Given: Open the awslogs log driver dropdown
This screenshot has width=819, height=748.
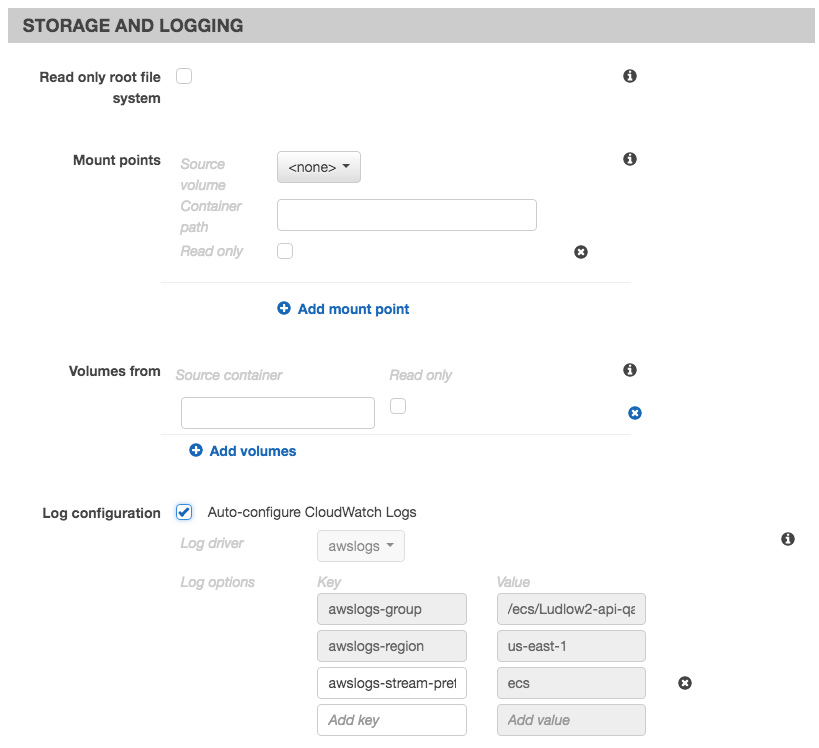Looking at the screenshot, I should tap(360, 546).
